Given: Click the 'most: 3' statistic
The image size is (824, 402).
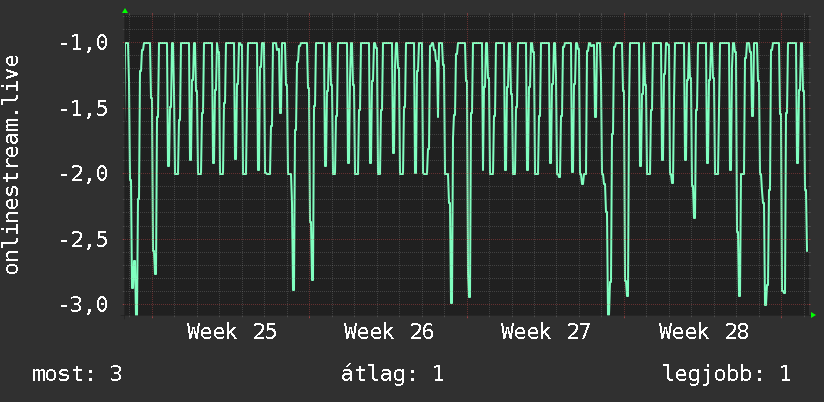Looking at the screenshot, I should (77, 374).
